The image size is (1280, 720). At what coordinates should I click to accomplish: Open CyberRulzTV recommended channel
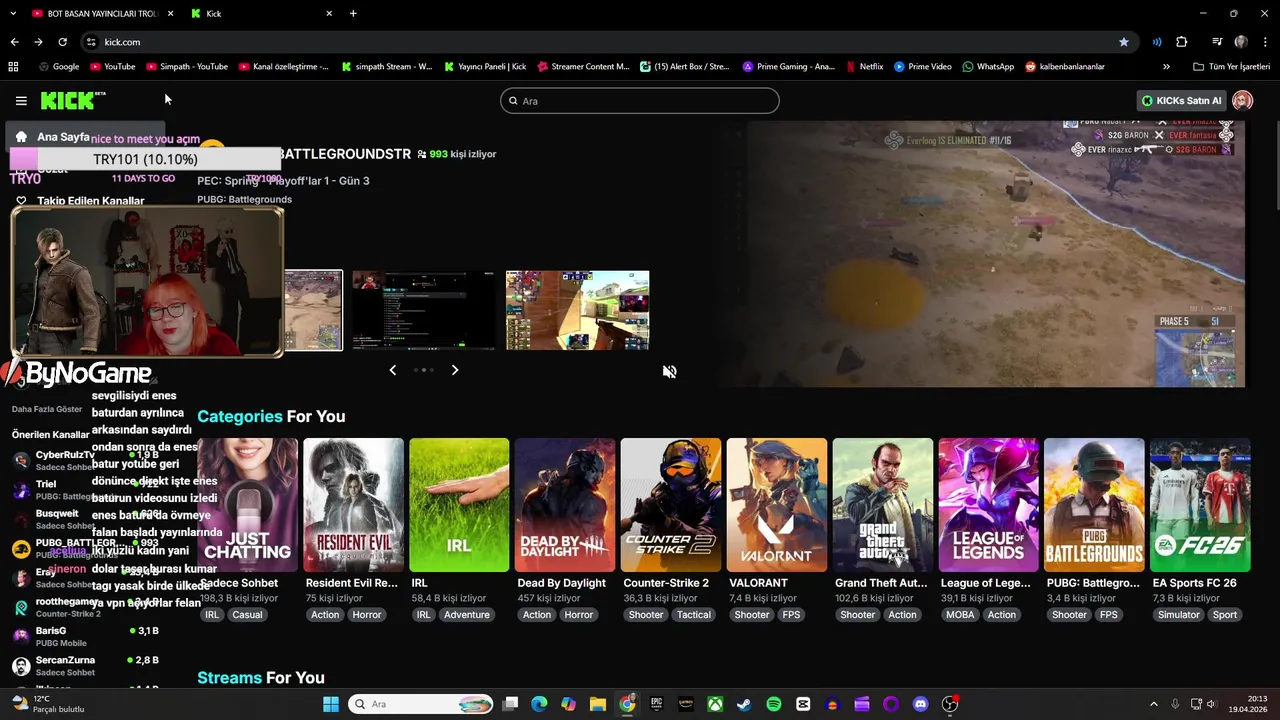tap(85, 461)
